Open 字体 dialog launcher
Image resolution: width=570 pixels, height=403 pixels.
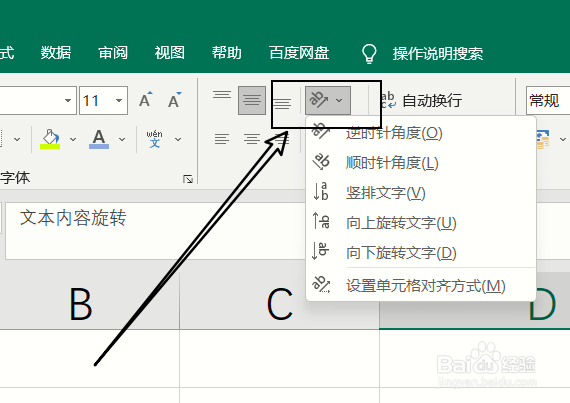(188, 179)
